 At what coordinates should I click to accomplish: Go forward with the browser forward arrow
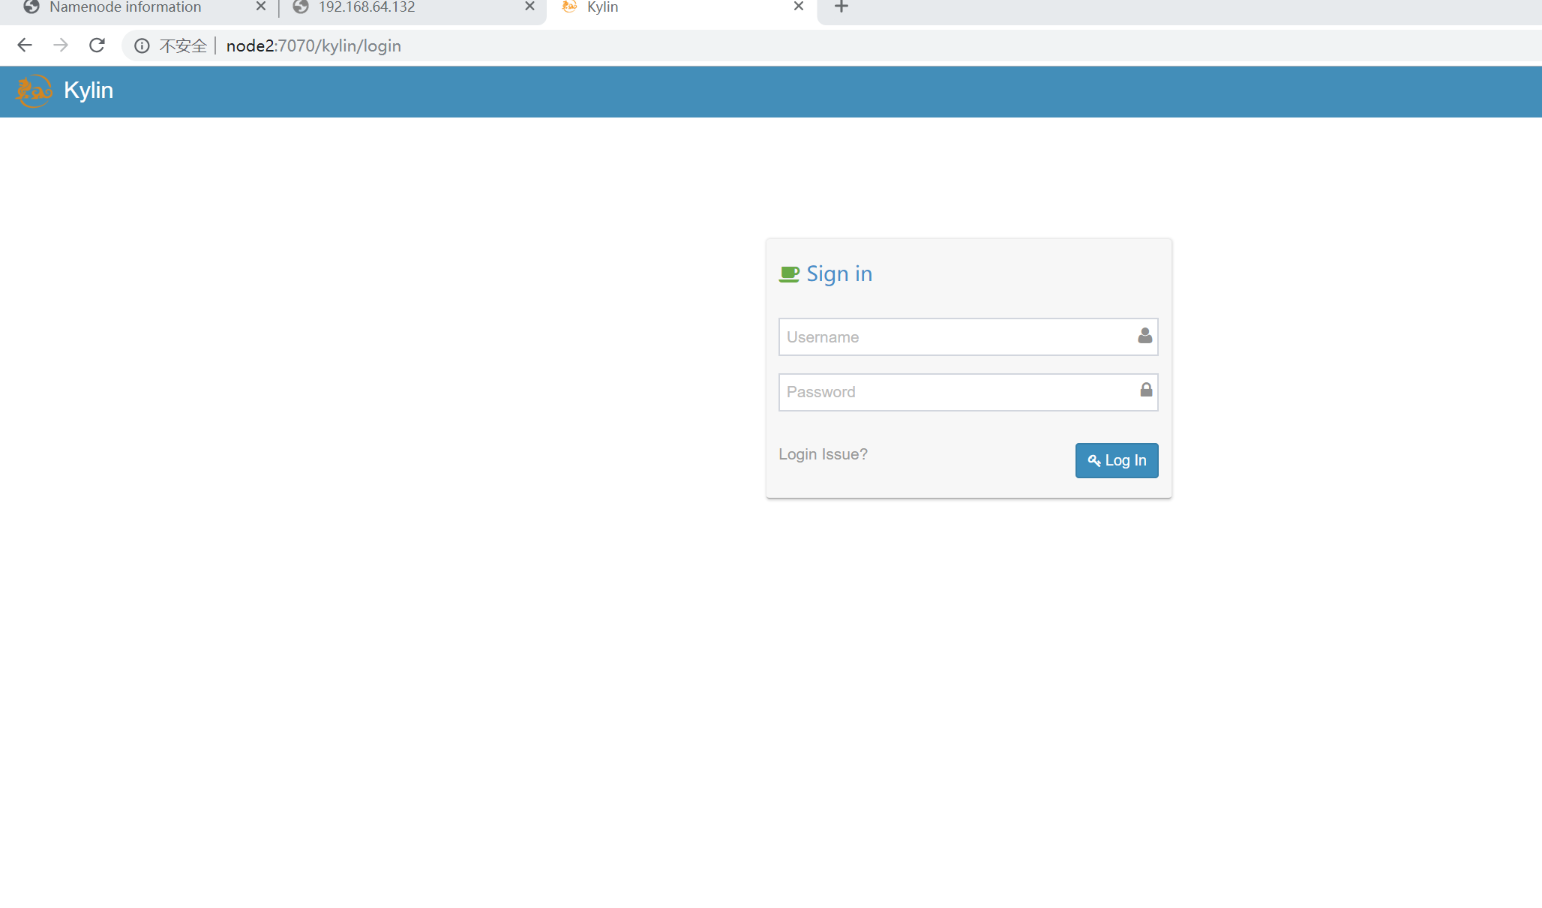click(x=61, y=45)
